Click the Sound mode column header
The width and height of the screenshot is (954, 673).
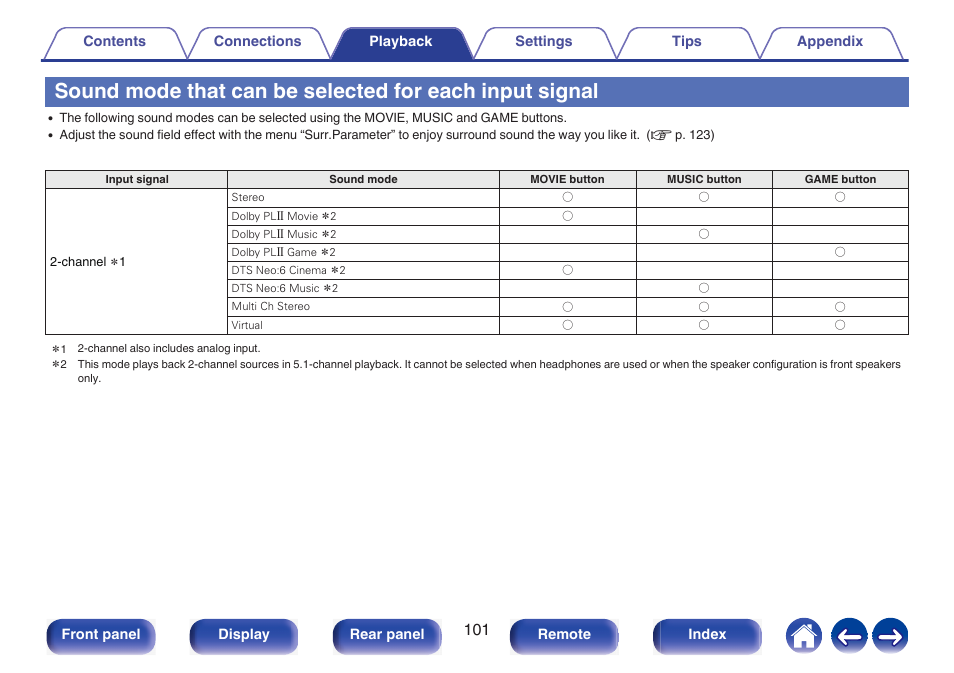[363, 180]
